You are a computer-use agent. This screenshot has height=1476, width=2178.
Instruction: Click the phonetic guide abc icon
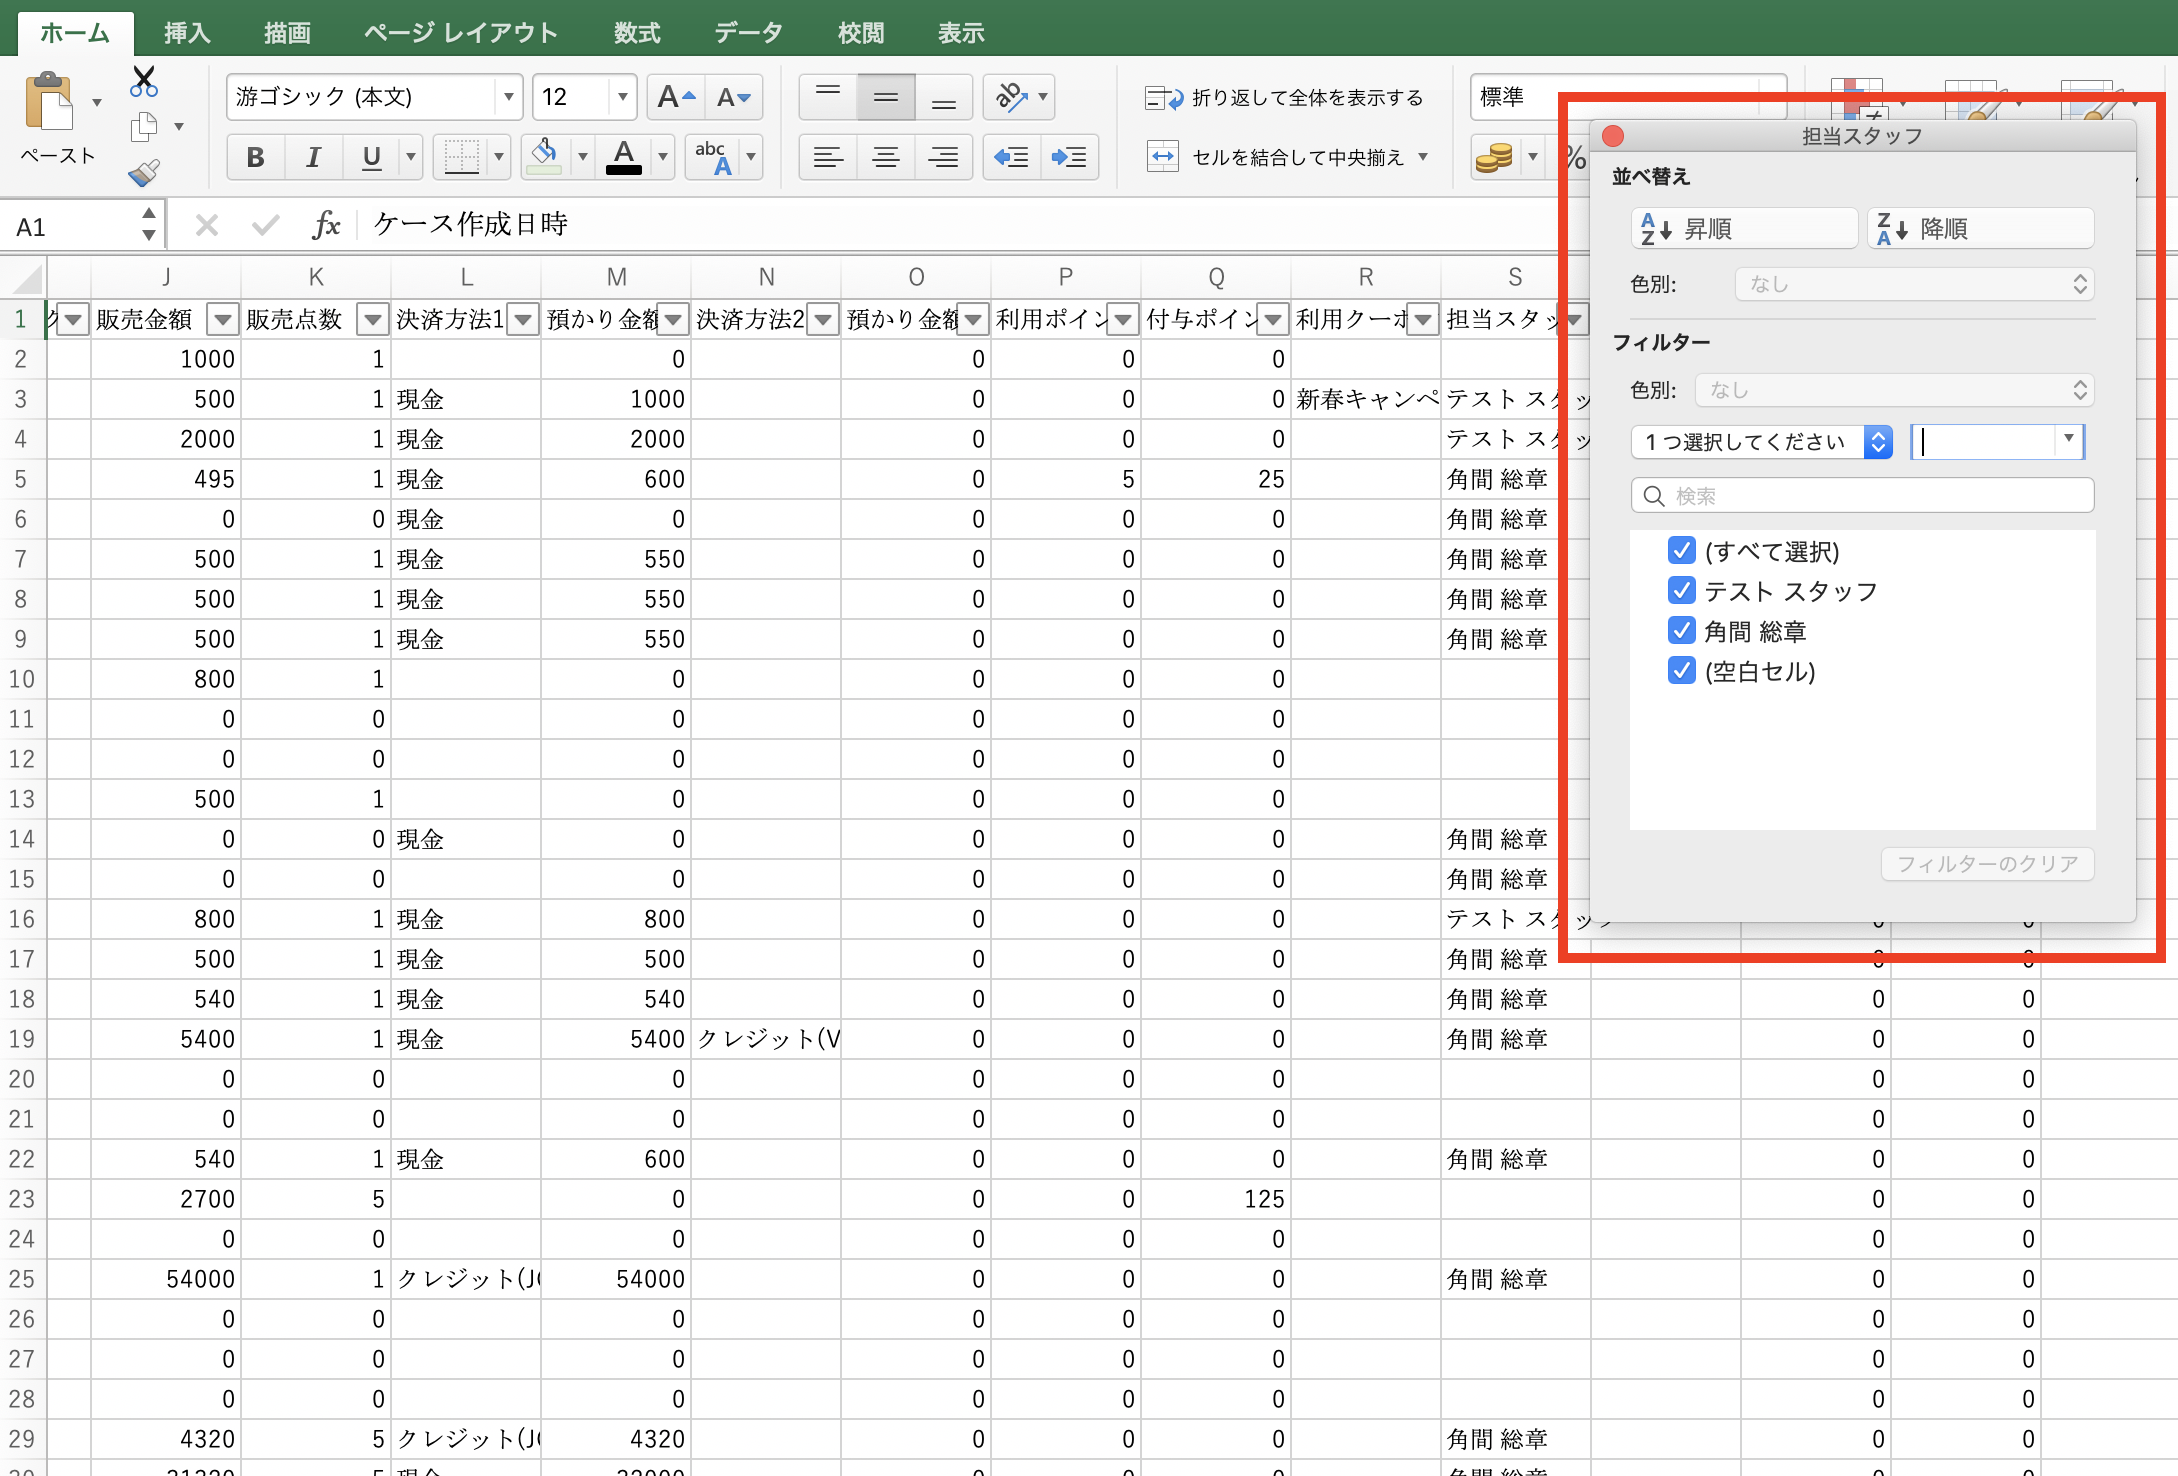tap(713, 157)
